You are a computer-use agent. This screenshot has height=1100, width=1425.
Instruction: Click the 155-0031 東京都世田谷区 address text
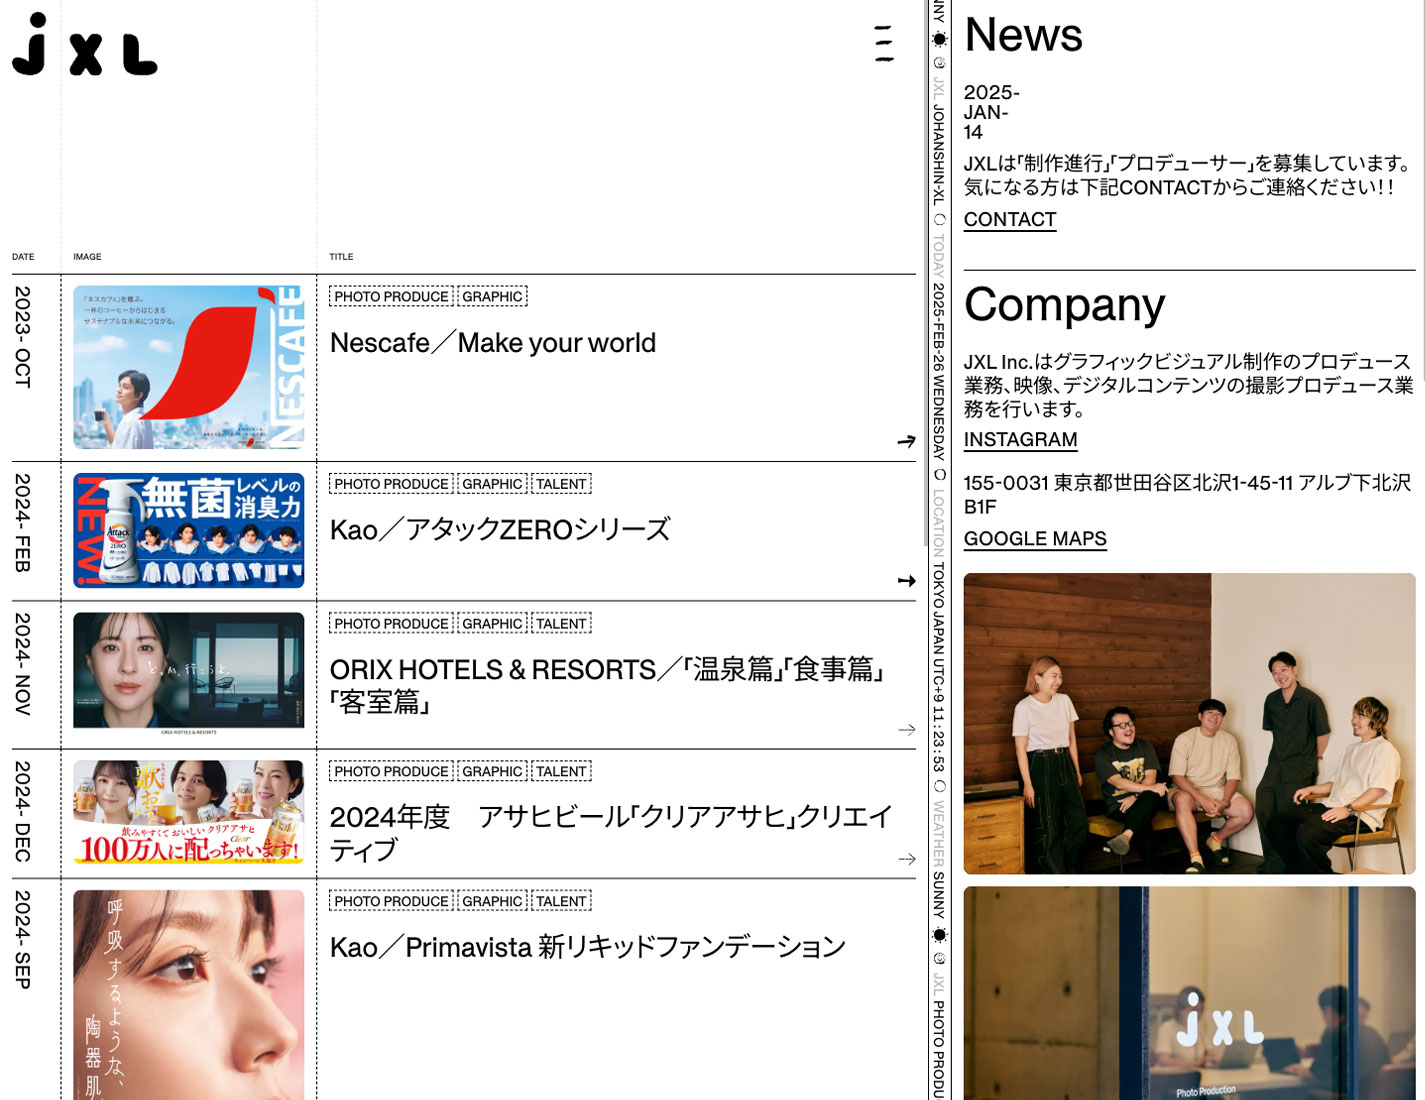coord(1187,495)
